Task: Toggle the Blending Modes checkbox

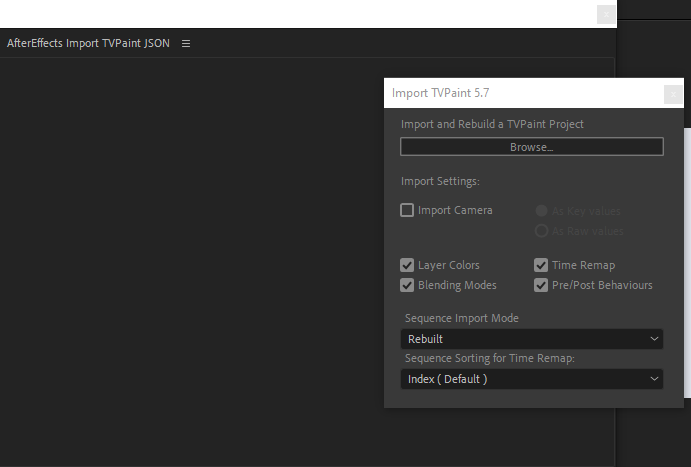Action: pos(407,285)
